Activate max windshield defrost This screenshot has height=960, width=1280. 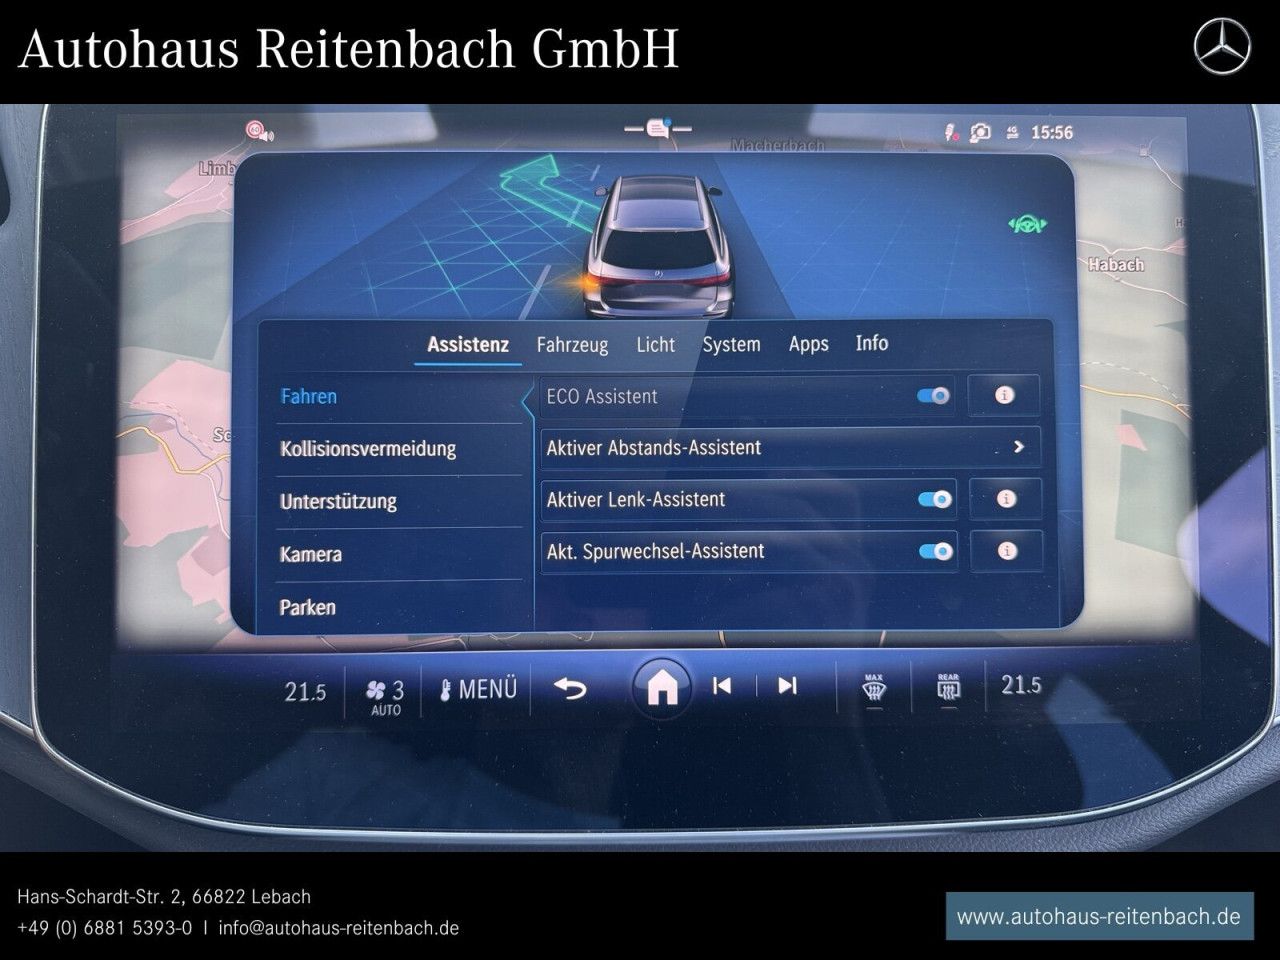874,688
